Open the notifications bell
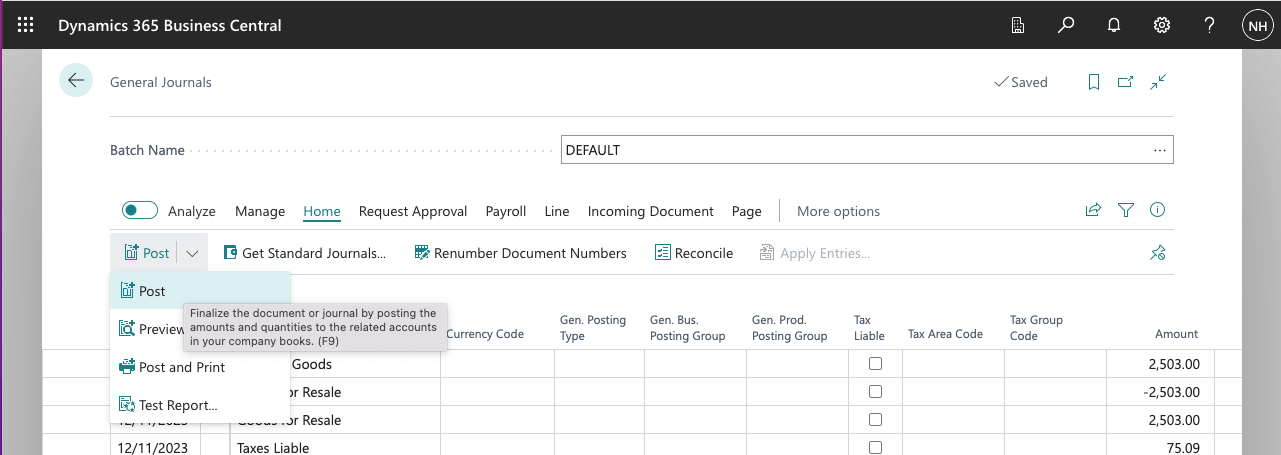The image size is (1281, 455). click(x=1114, y=26)
